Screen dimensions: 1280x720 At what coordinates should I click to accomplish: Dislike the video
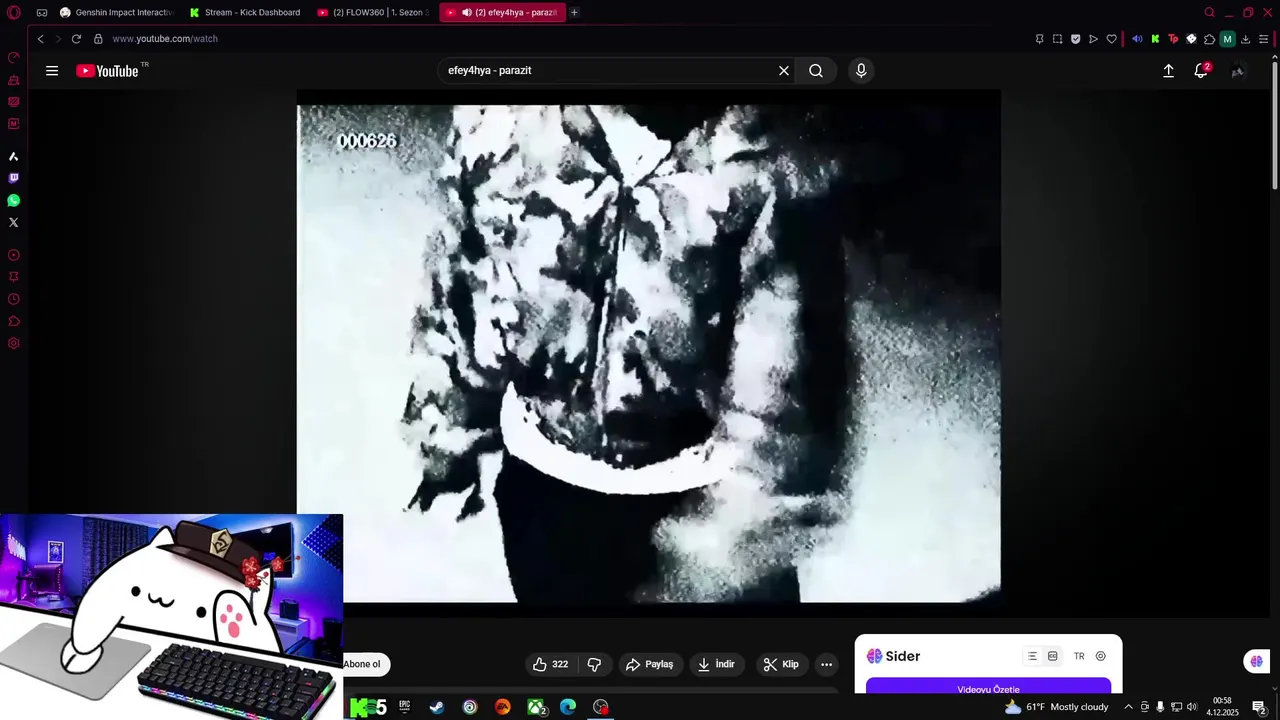tap(594, 664)
